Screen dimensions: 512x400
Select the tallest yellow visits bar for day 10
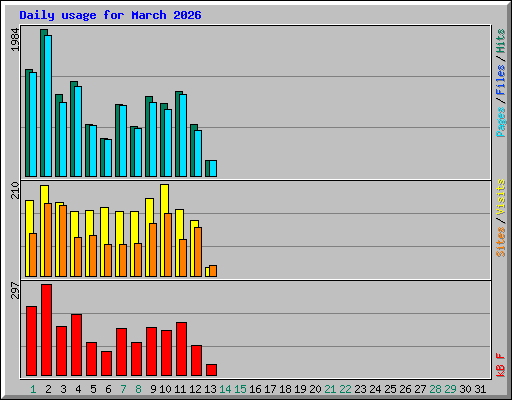163,230
